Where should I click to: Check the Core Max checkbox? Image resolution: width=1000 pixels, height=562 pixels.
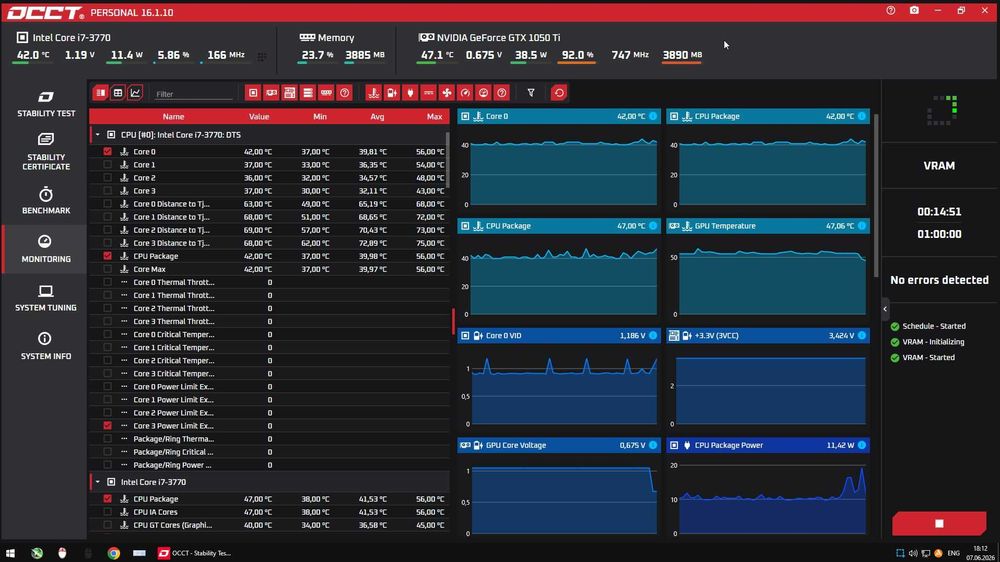[x=107, y=269]
